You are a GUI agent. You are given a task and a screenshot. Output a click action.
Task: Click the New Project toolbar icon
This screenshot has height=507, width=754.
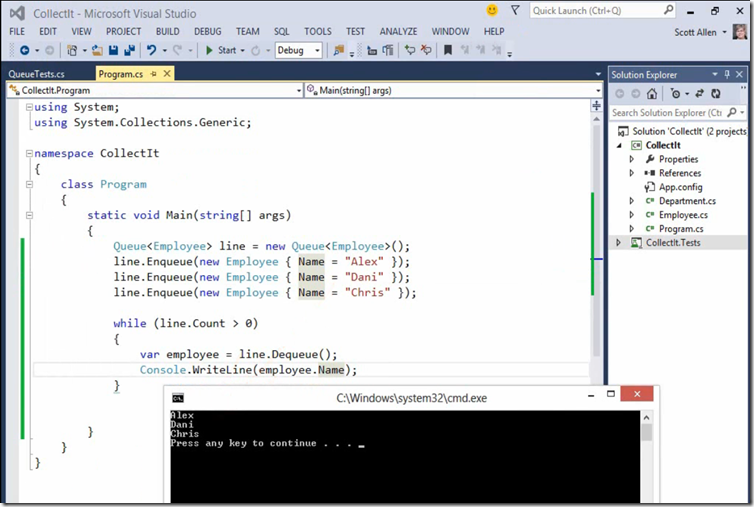point(72,50)
